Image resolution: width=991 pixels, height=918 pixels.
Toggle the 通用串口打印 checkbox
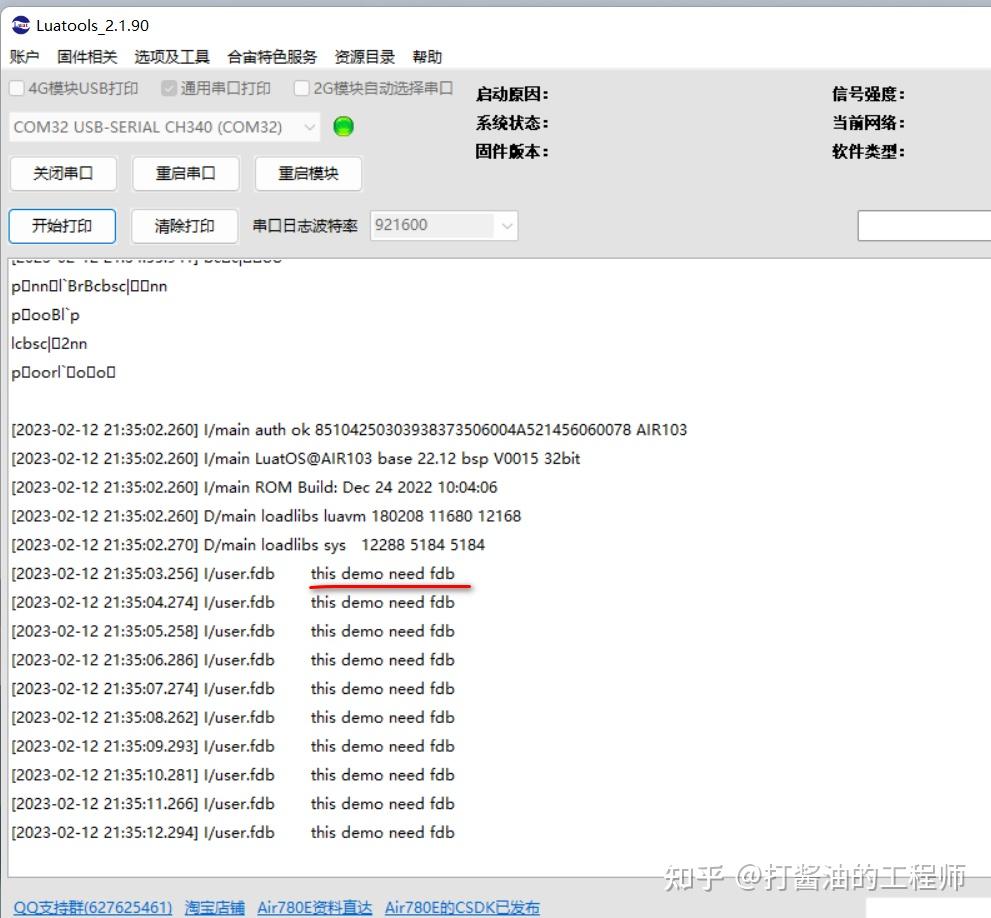click(169, 88)
